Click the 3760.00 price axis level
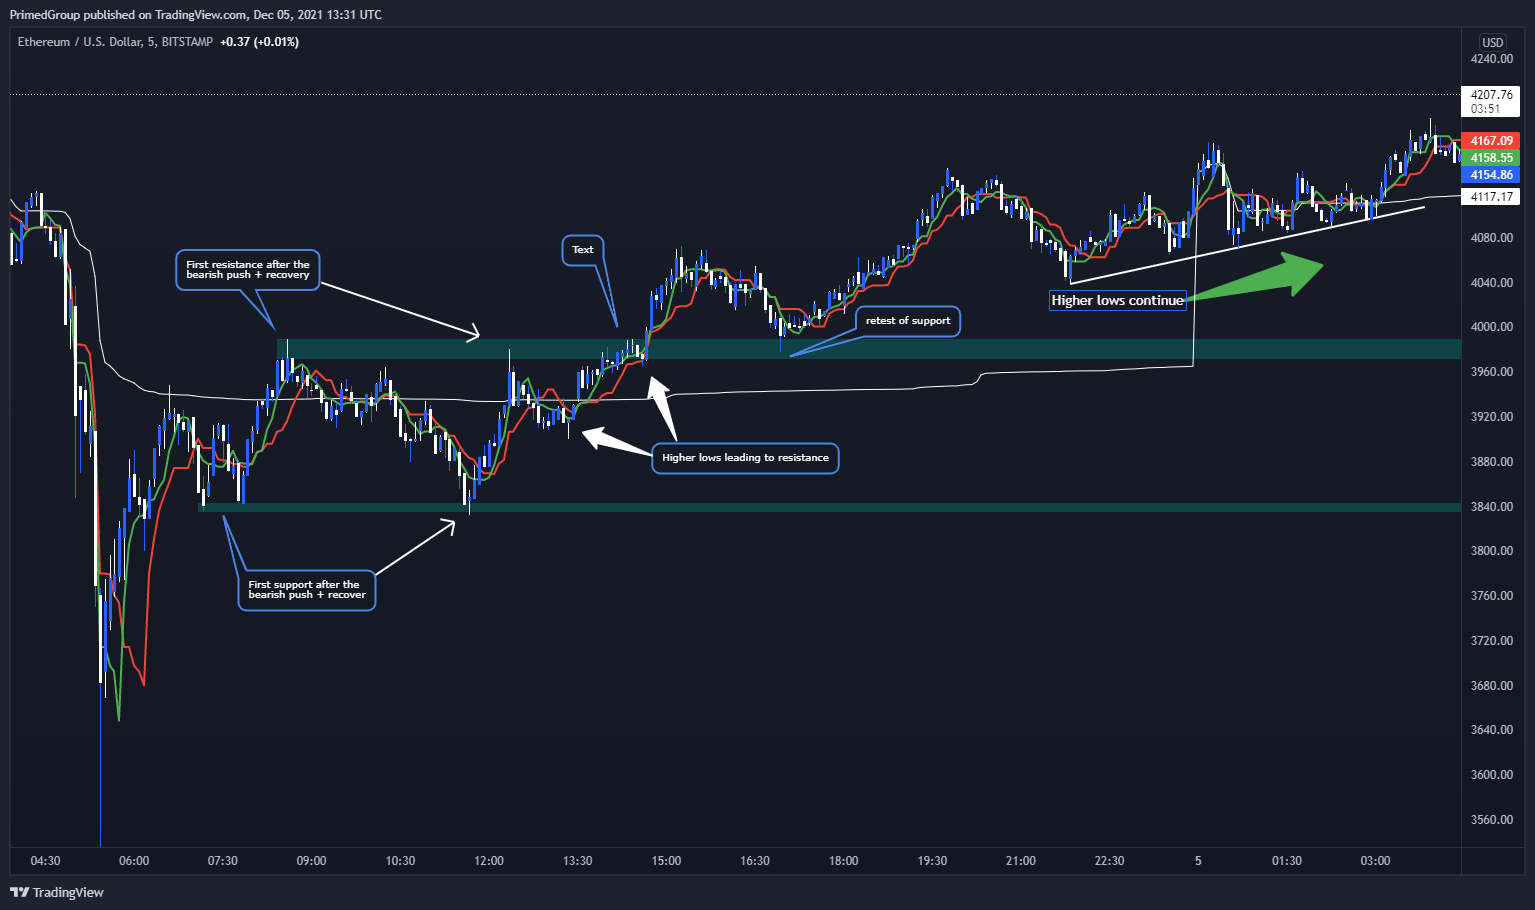This screenshot has height=910, width=1535. coord(1491,596)
